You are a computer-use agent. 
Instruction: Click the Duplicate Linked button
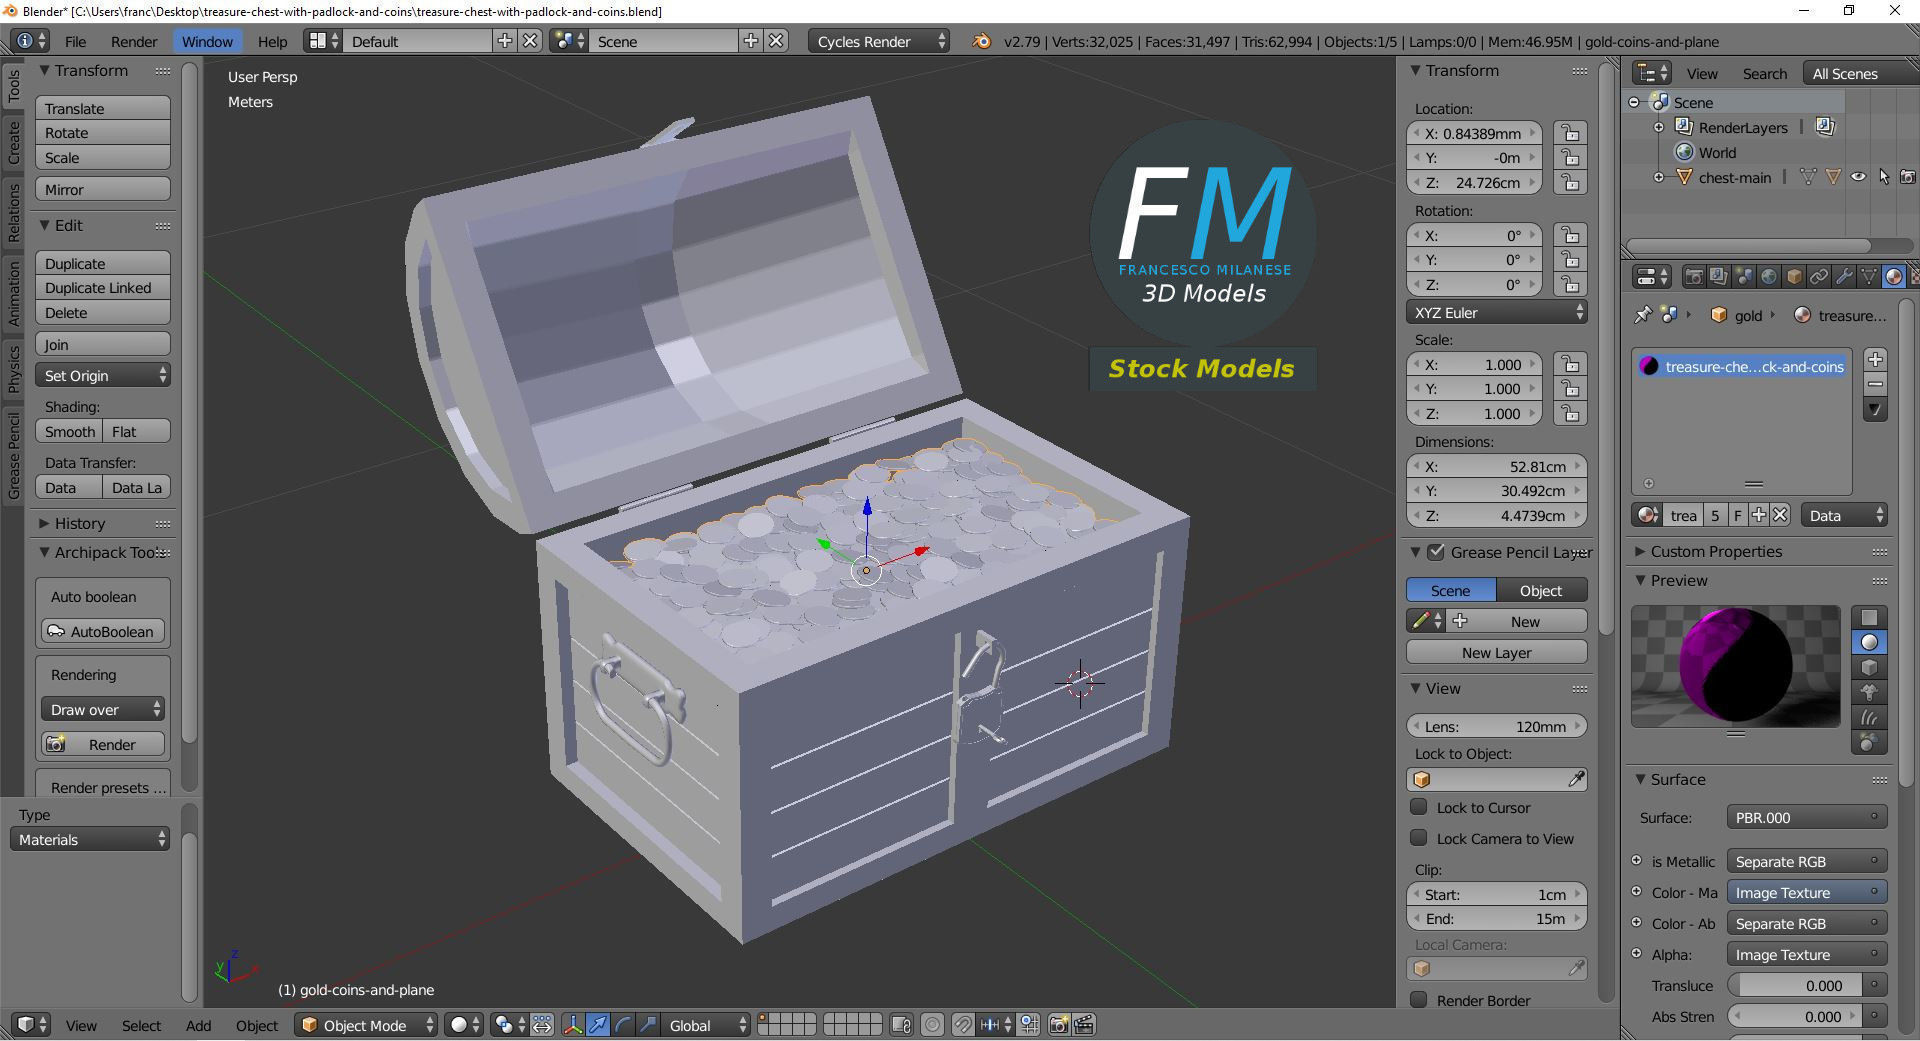point(103,288)
